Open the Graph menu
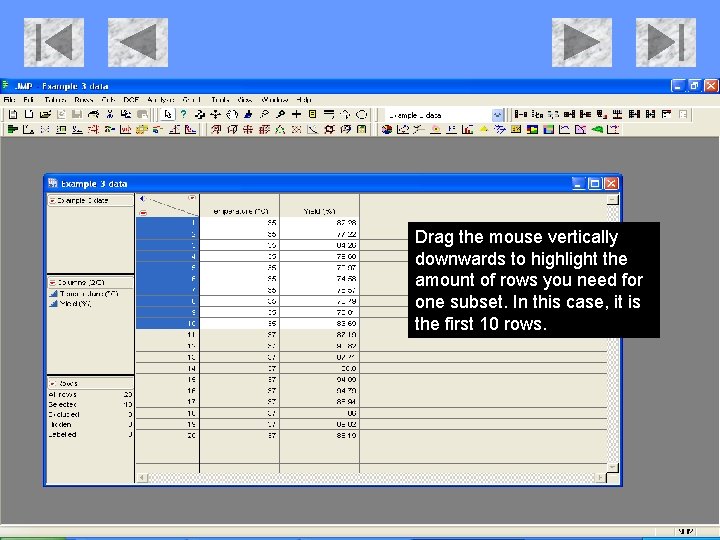This screenshot has width=720, height=540. pyautogui.click(x=191, y=100)
